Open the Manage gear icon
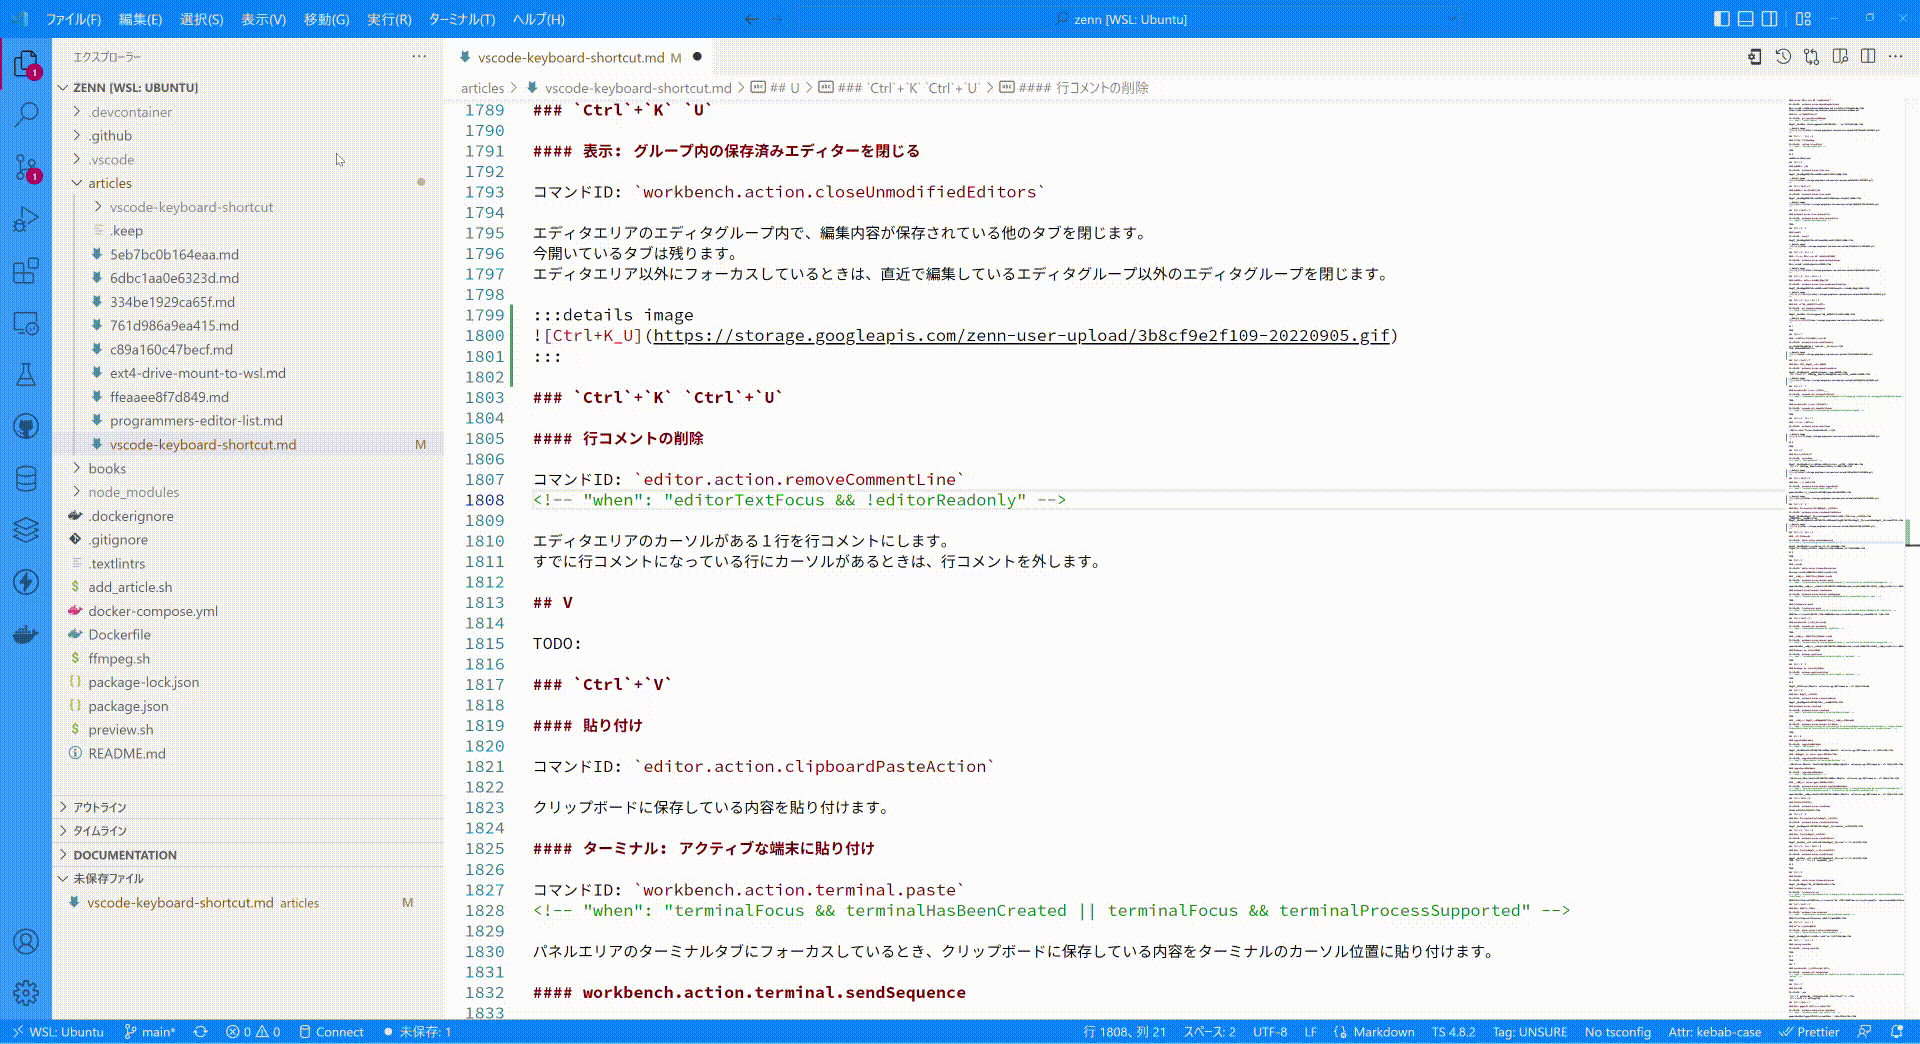1920x1044 pixels. [26, 993]
